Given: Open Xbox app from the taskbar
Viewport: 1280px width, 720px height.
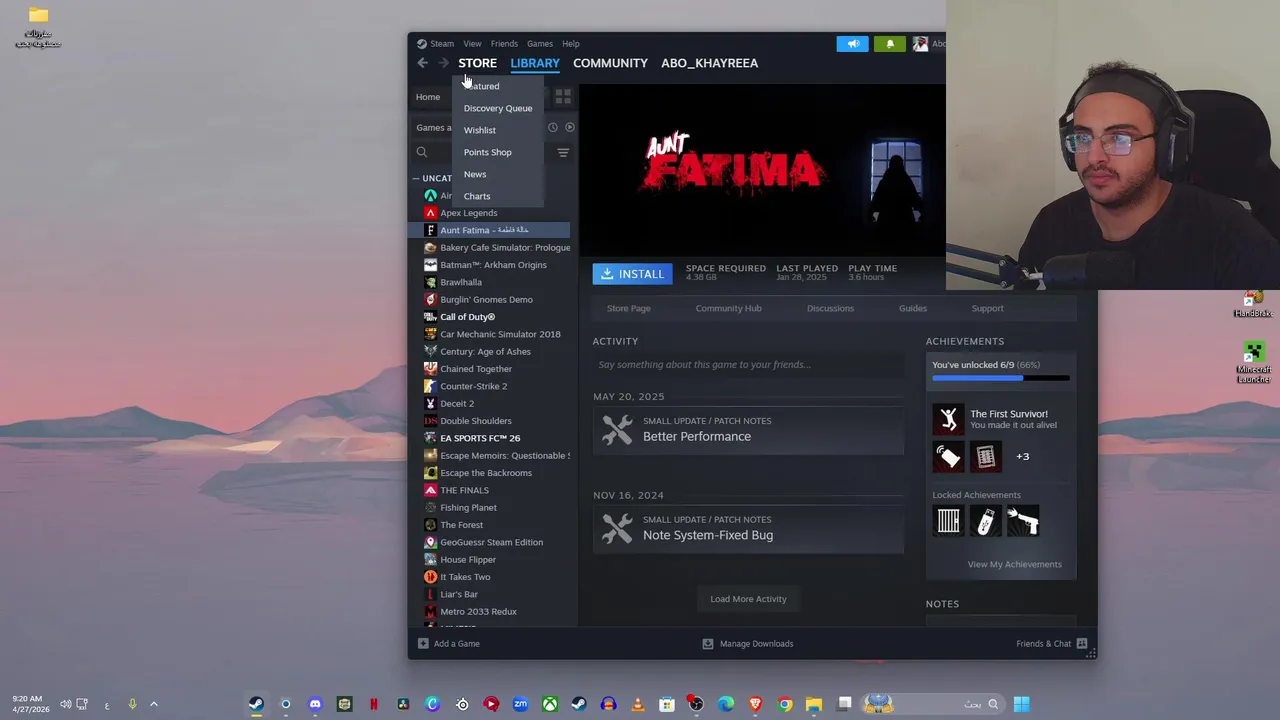Looking at the screenshot, I should coord(549,704).
